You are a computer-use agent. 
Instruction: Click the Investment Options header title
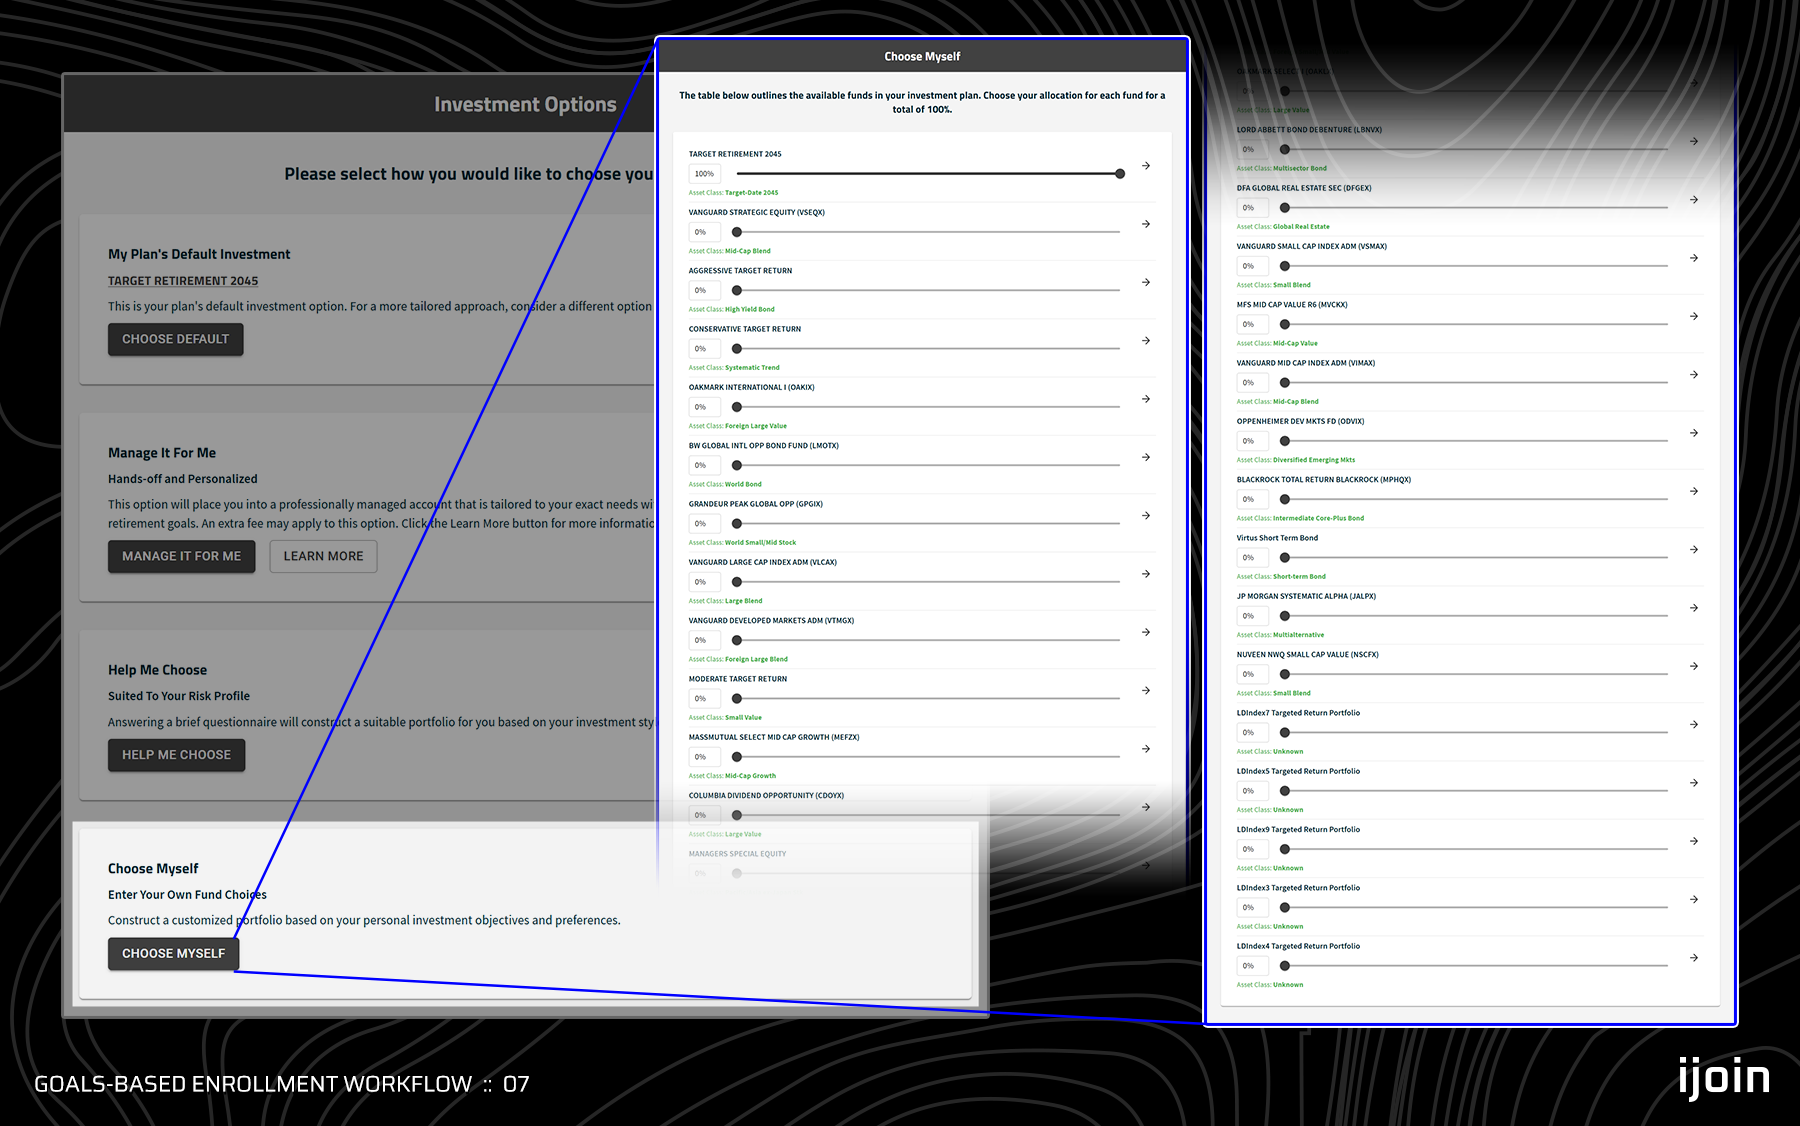(x=525, y=104)
